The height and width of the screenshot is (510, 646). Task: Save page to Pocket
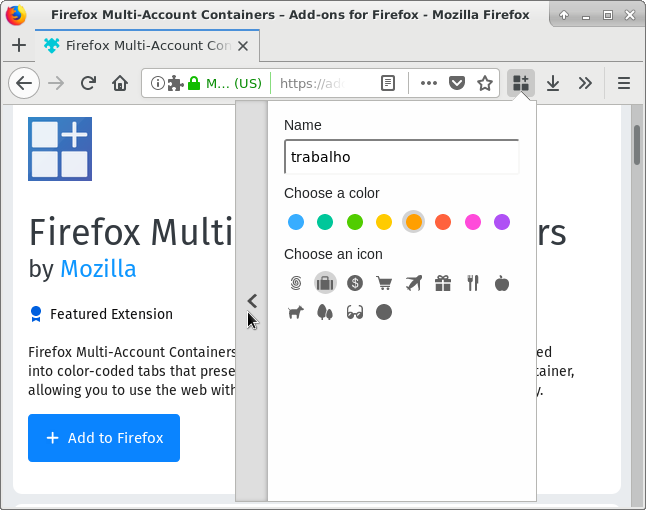pyautogui.click(x=457, y=83)
